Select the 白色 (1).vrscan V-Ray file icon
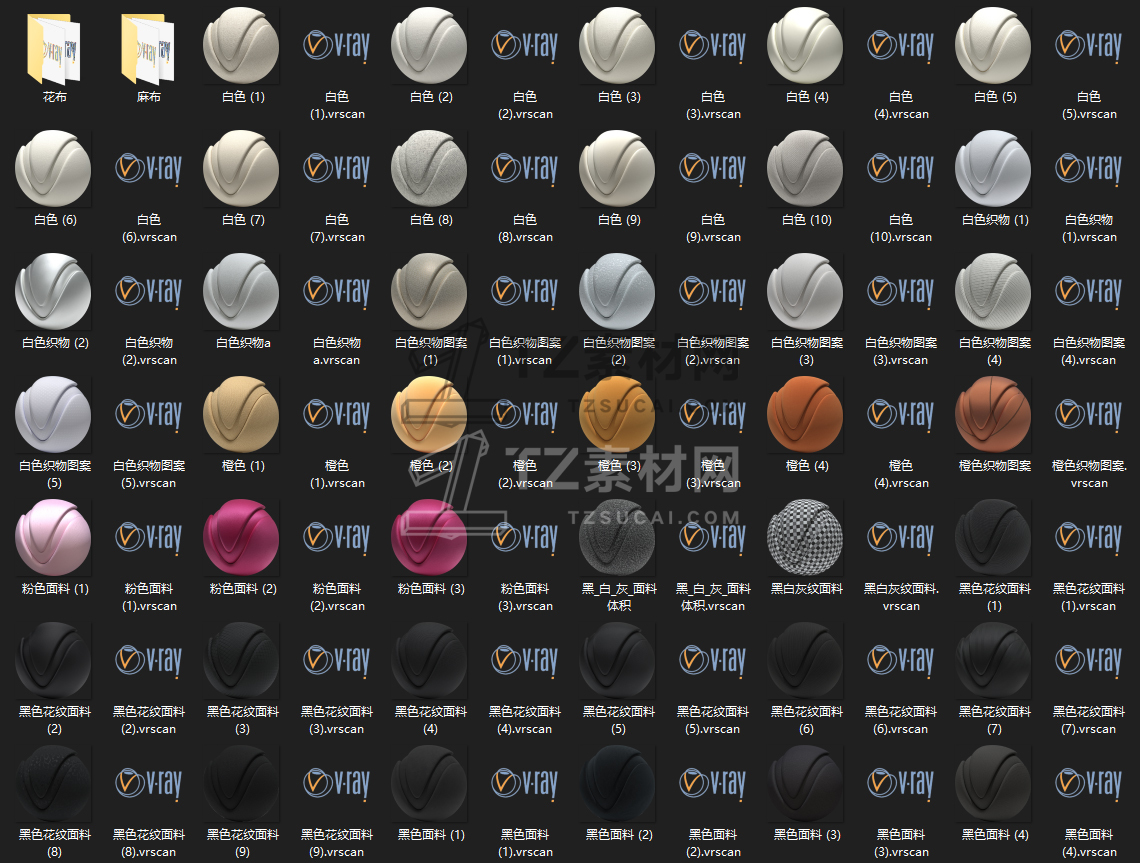 click(337, 46)
